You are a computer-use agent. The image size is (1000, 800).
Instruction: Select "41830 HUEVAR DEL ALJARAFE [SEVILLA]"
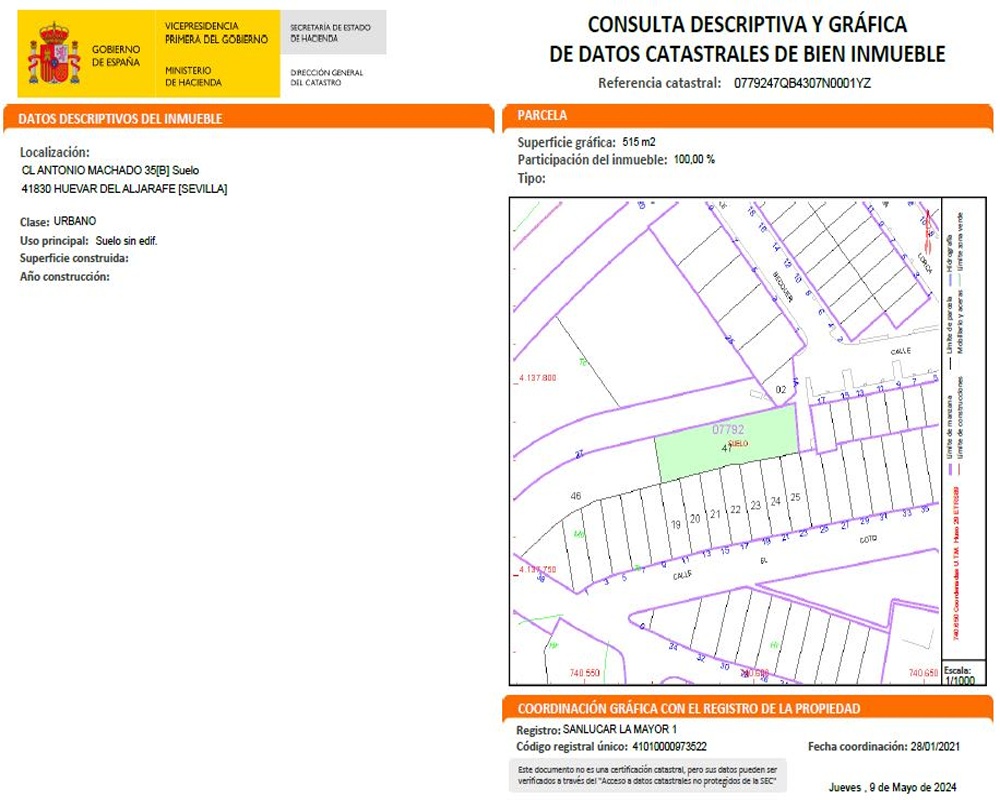click(x=124, y=189)
